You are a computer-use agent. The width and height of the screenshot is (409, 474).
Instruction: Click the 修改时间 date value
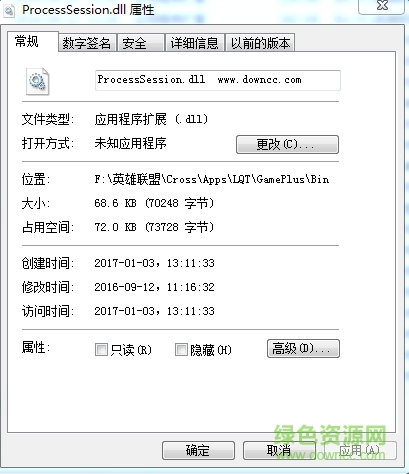coord(154,287)
